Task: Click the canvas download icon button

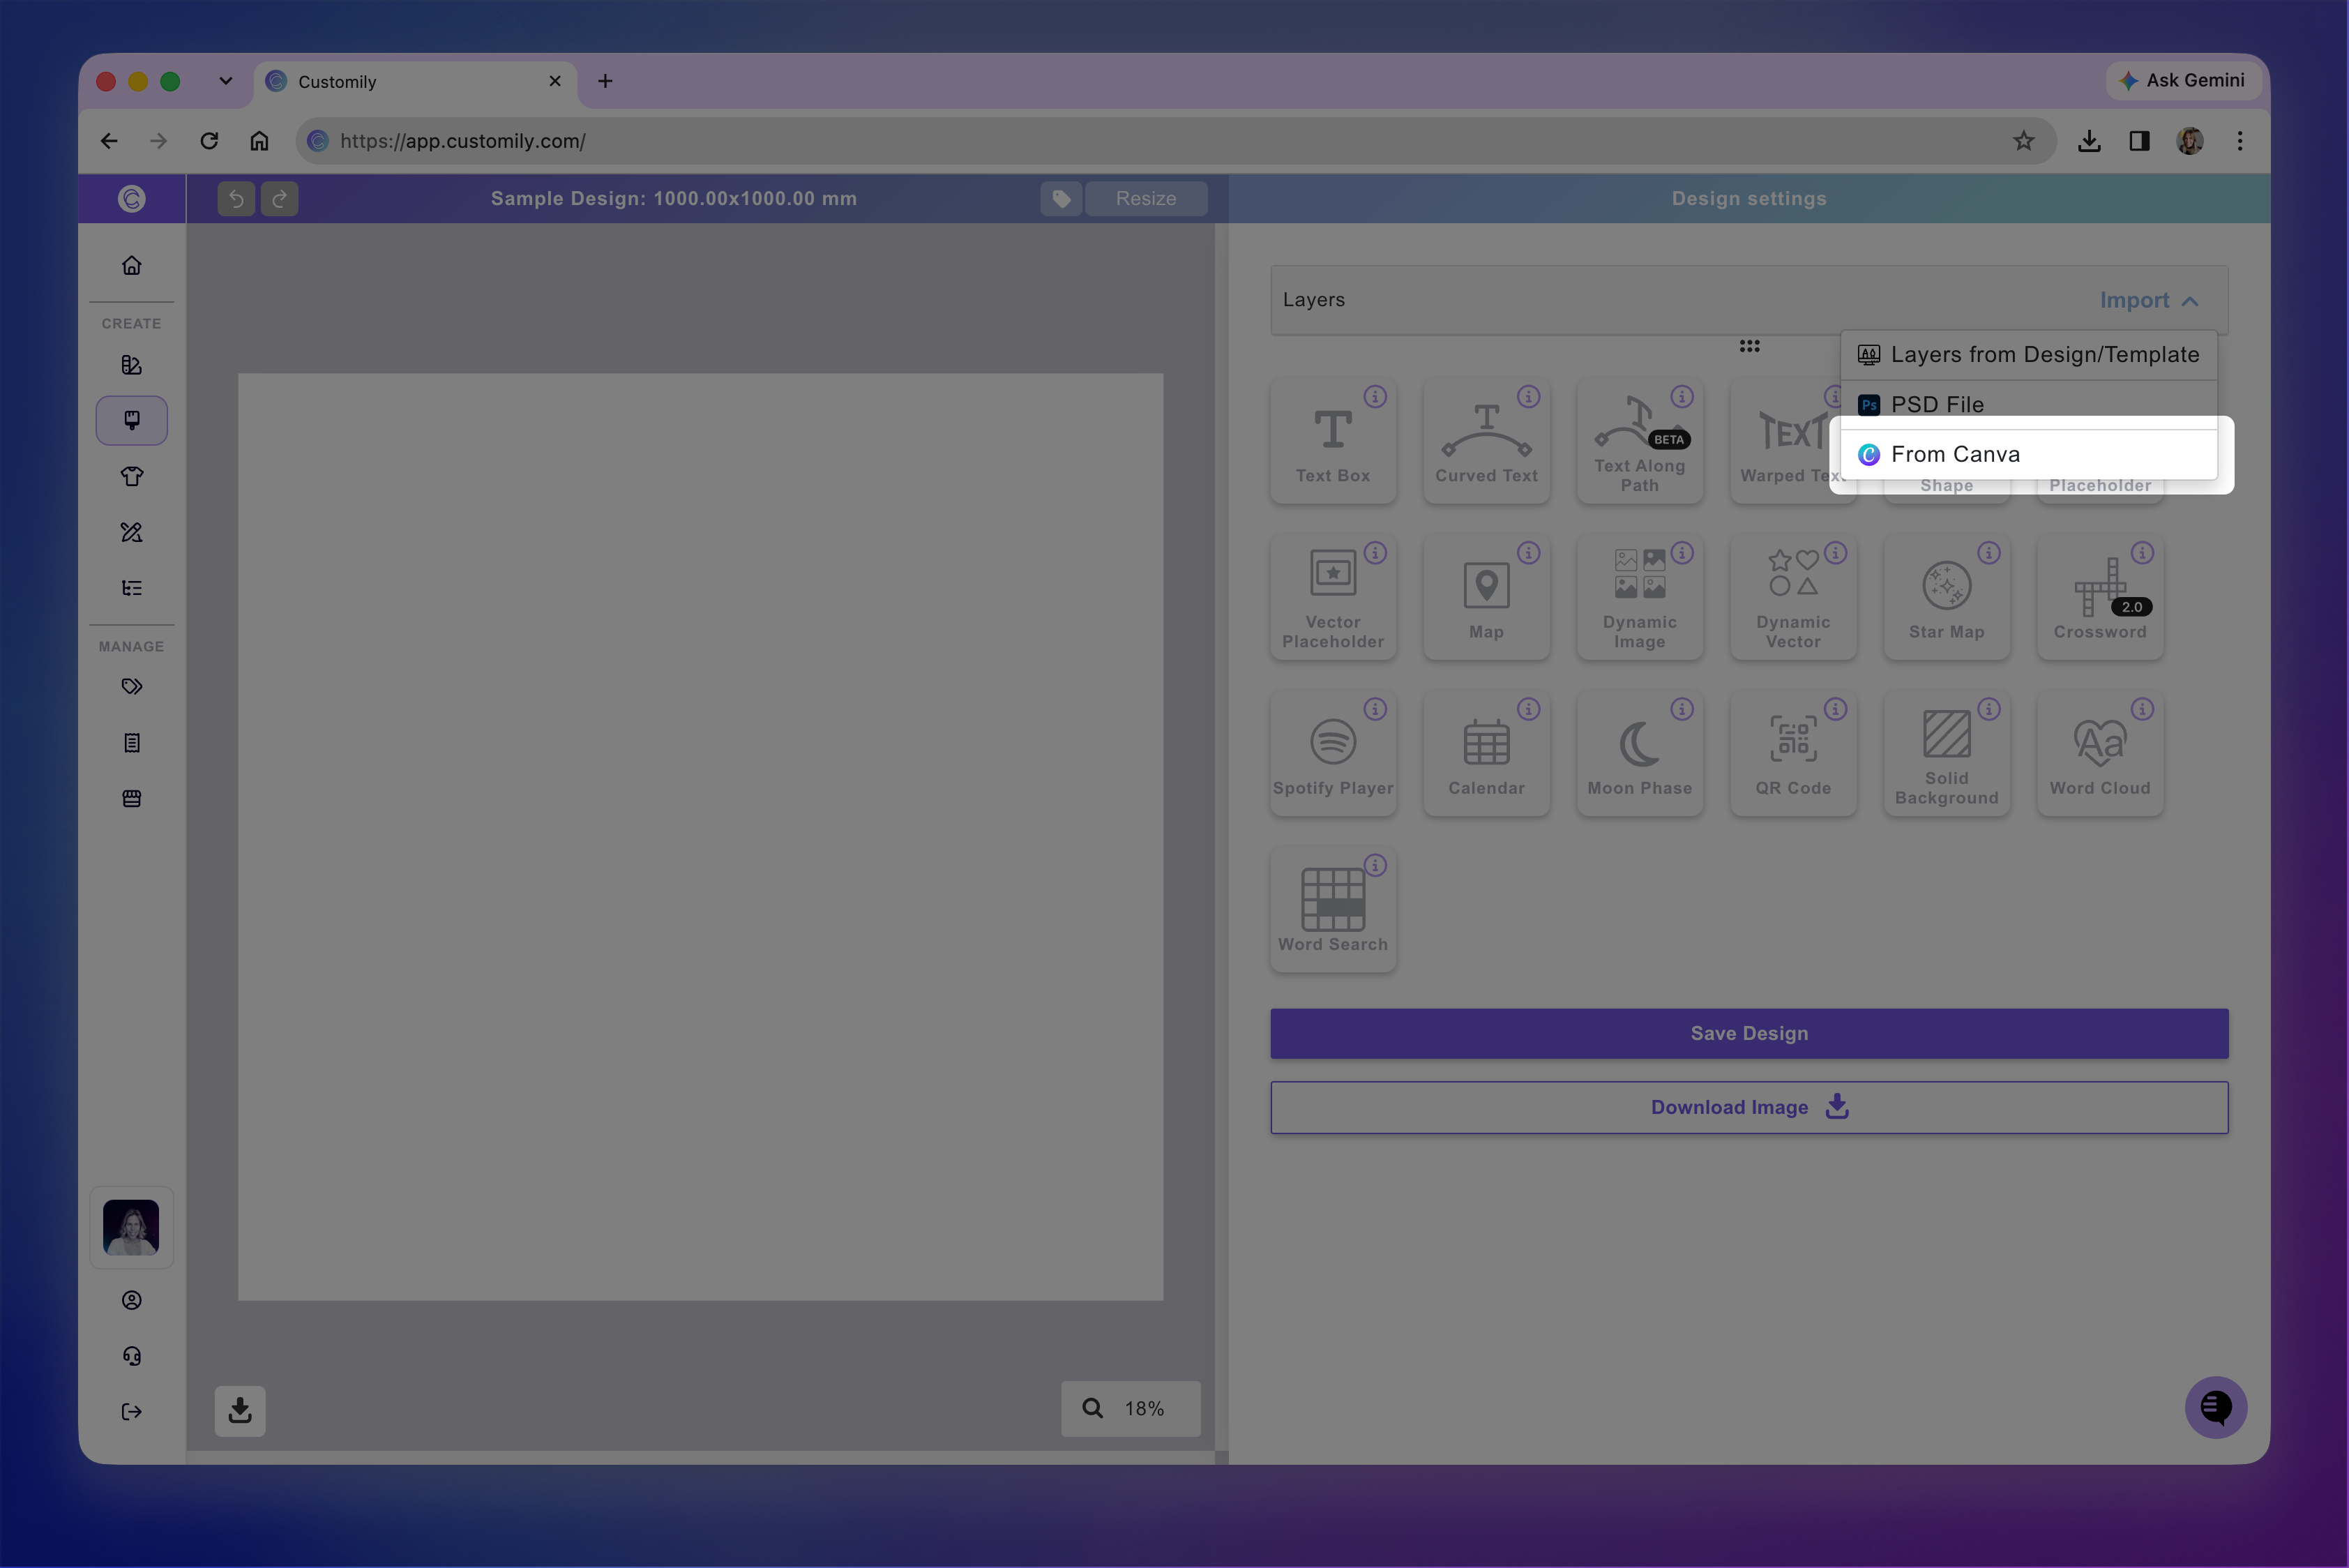Action: coord(240,1410)
